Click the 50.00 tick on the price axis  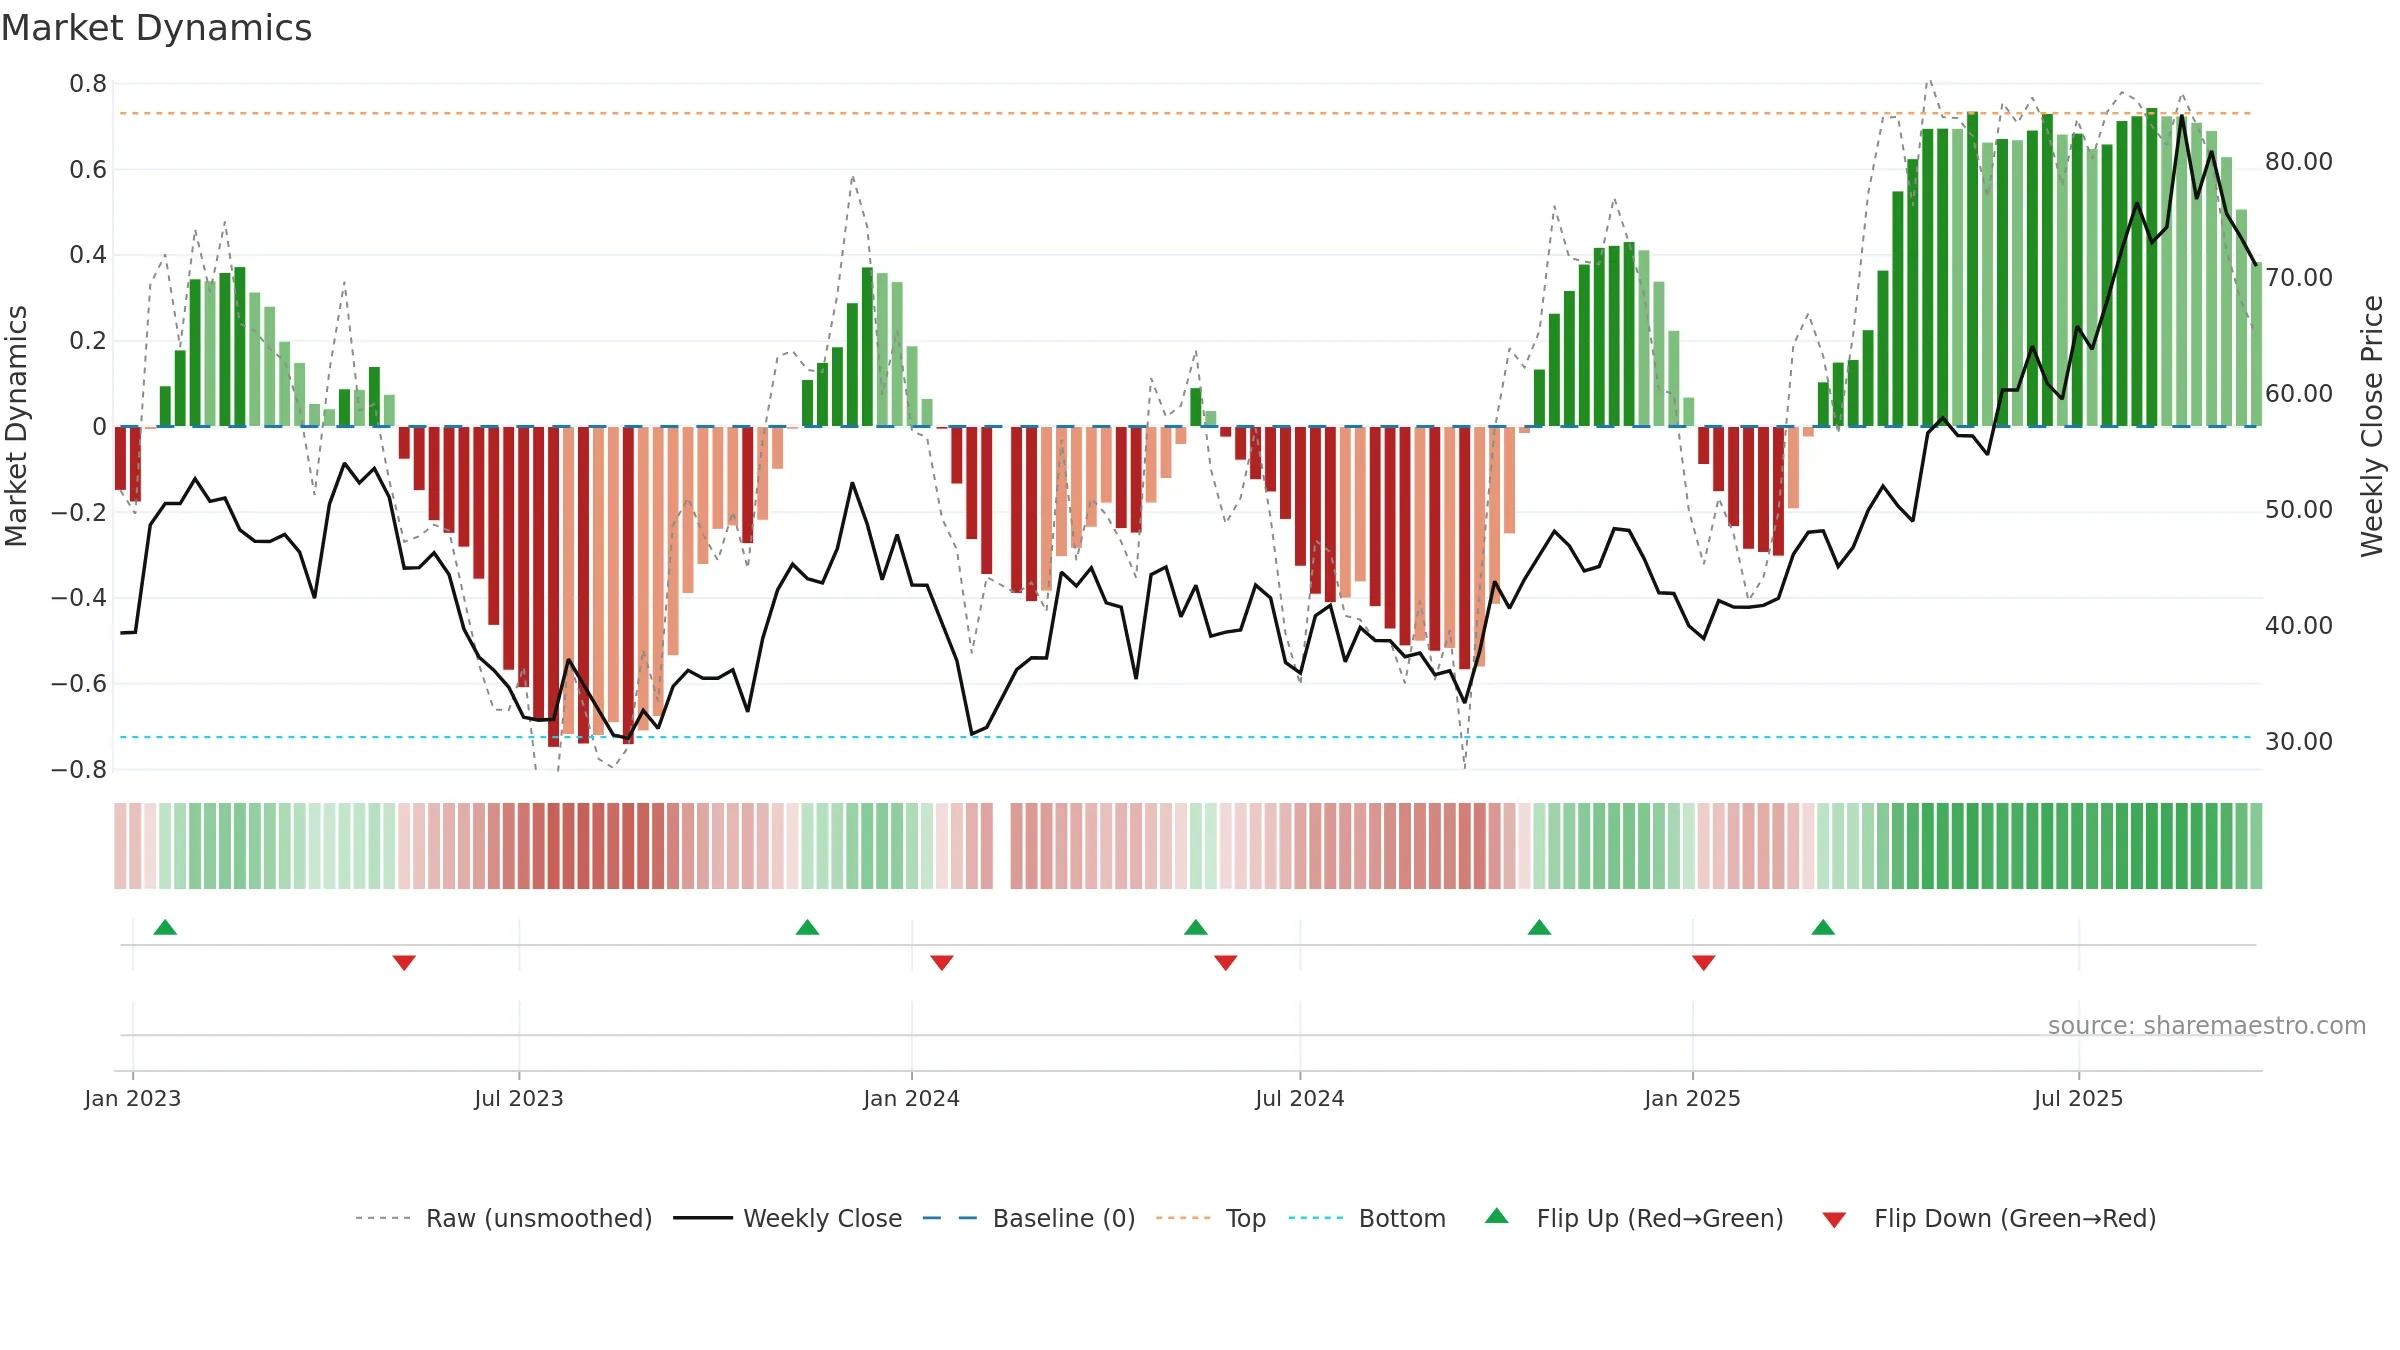click(2299, 510)
